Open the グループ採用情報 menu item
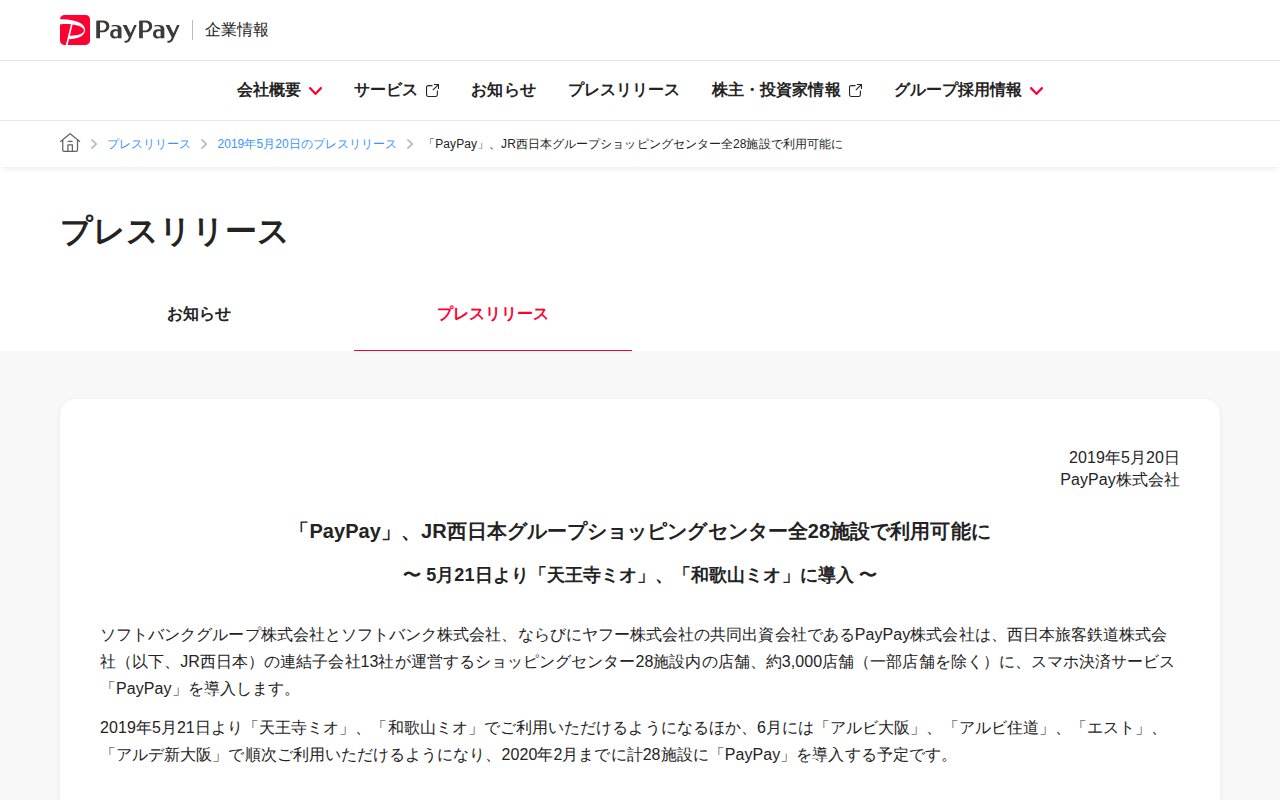Screen dimensions: 1280x800 (958, 90)
